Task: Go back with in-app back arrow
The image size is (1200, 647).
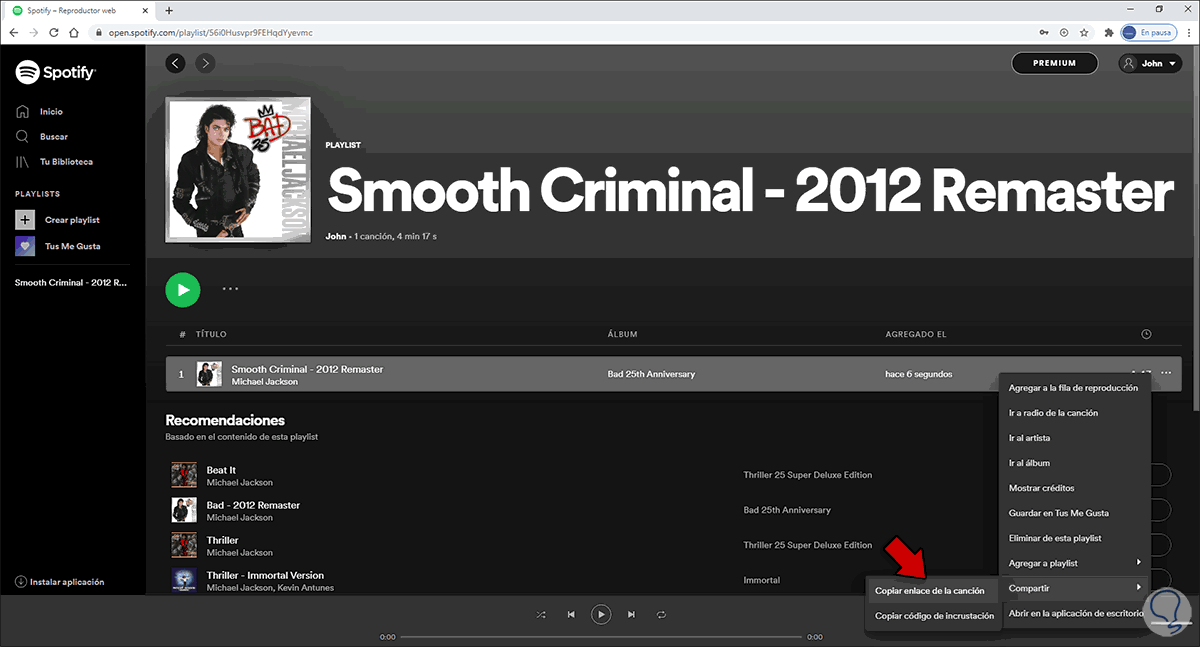Action: pyautogui.click(x=176, y=63)
